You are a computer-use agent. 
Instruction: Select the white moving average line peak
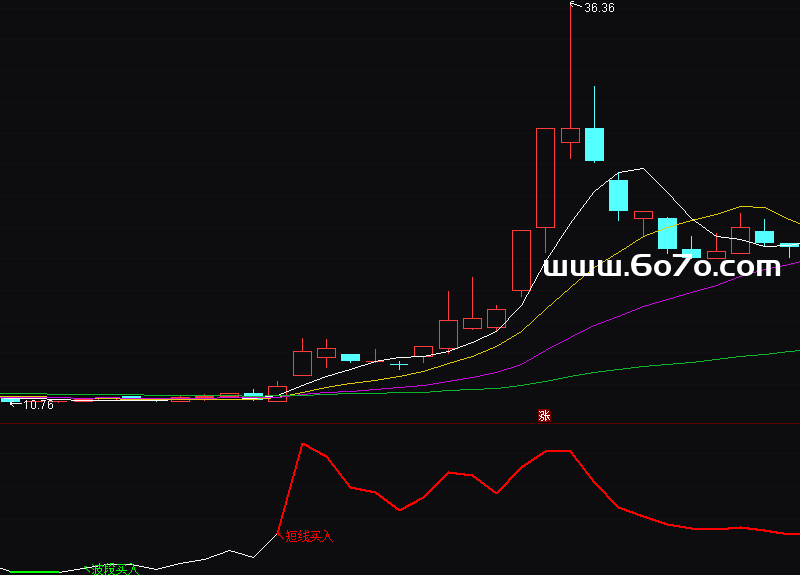[640, 169]
